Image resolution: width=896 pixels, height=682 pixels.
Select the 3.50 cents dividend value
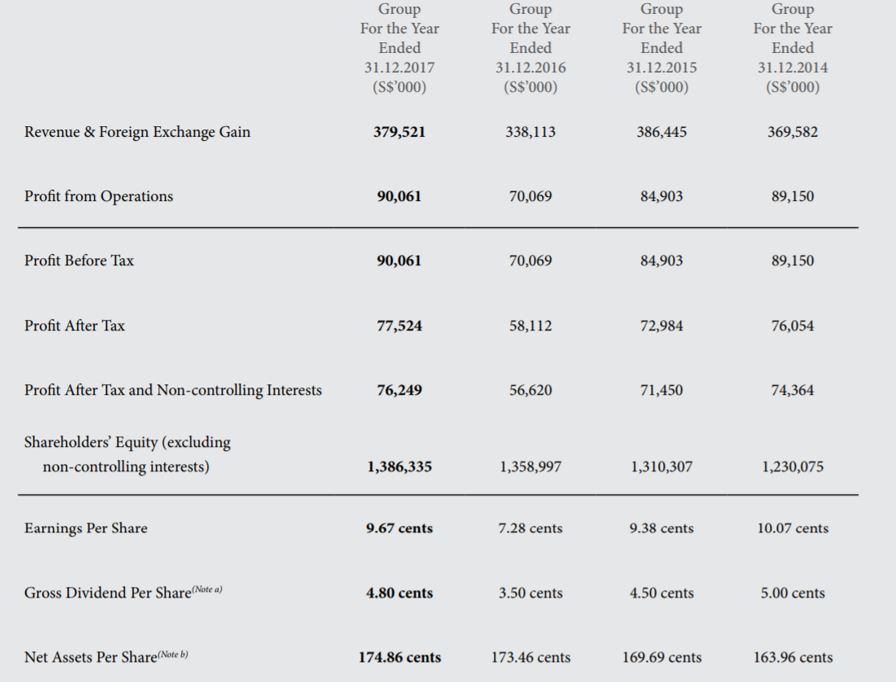pos(530,593)
